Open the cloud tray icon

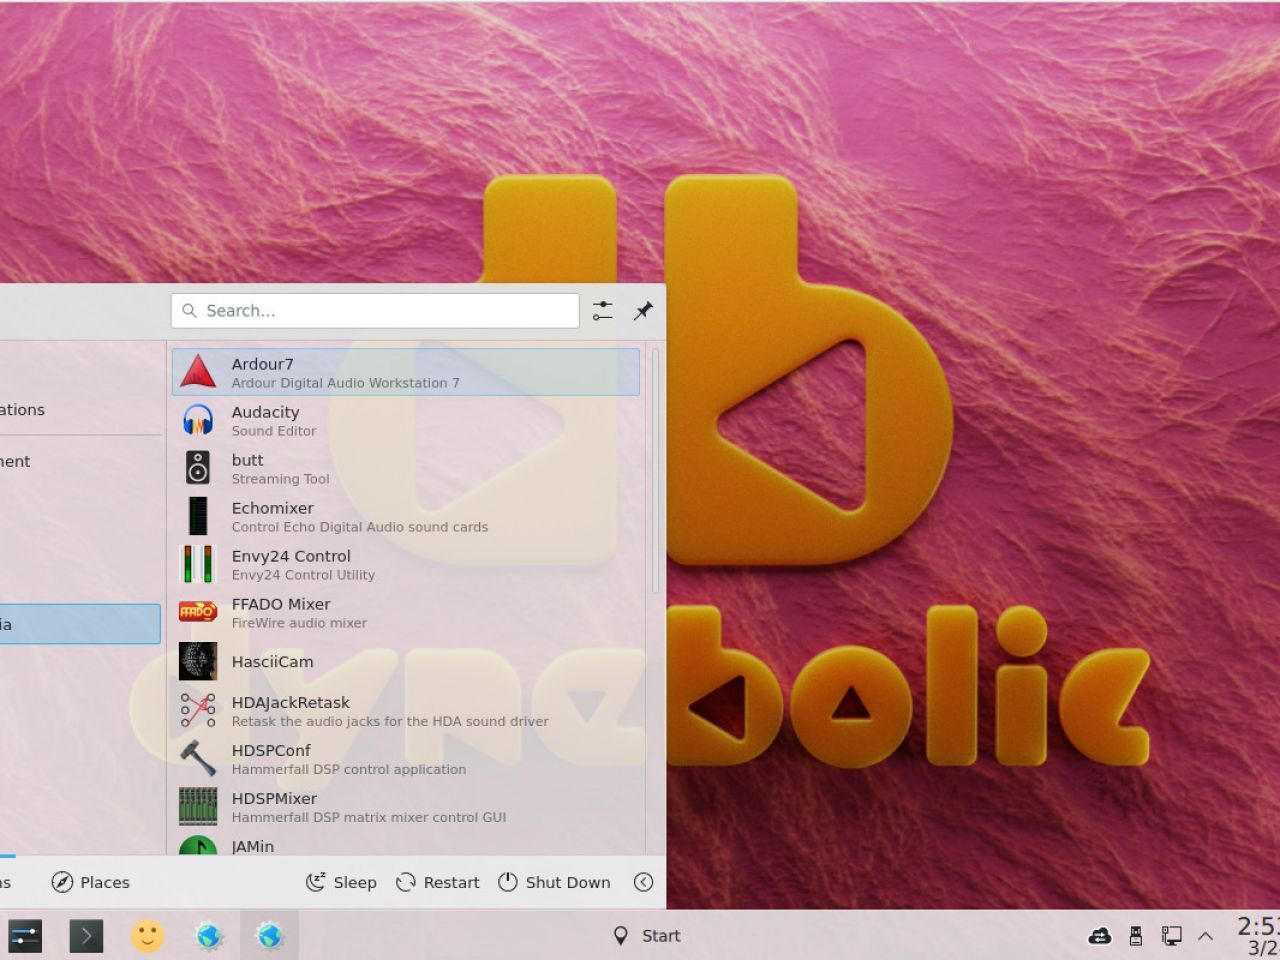pyautogui.click(x=1100, y=936)
